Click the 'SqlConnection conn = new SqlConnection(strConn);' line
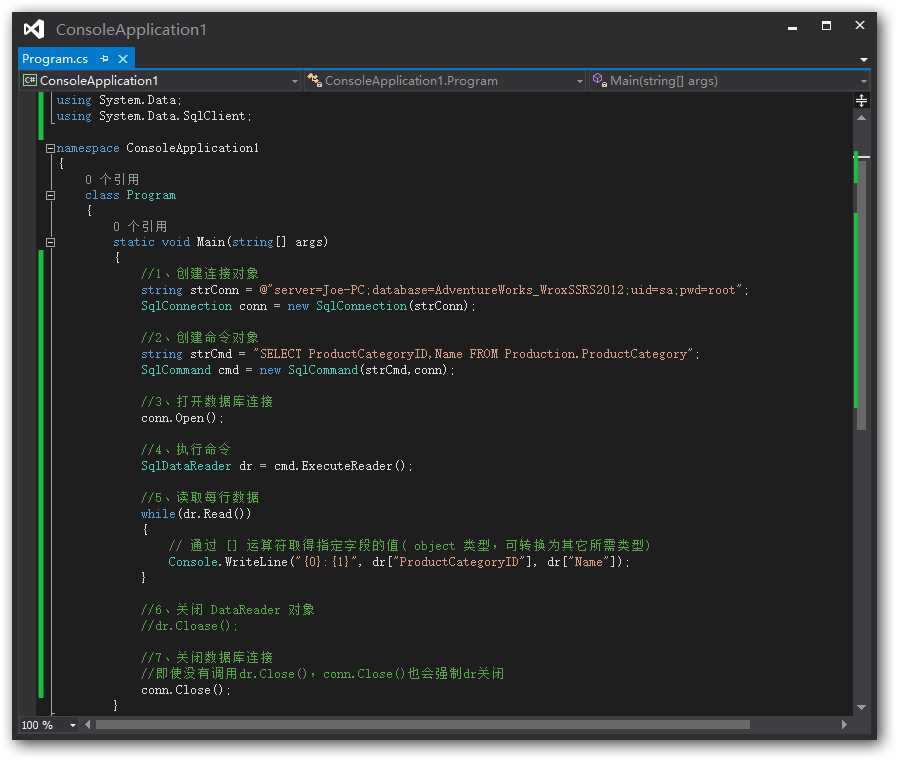Image resolution: width=897 pixels, height=760 pixels. coord(308,307)
